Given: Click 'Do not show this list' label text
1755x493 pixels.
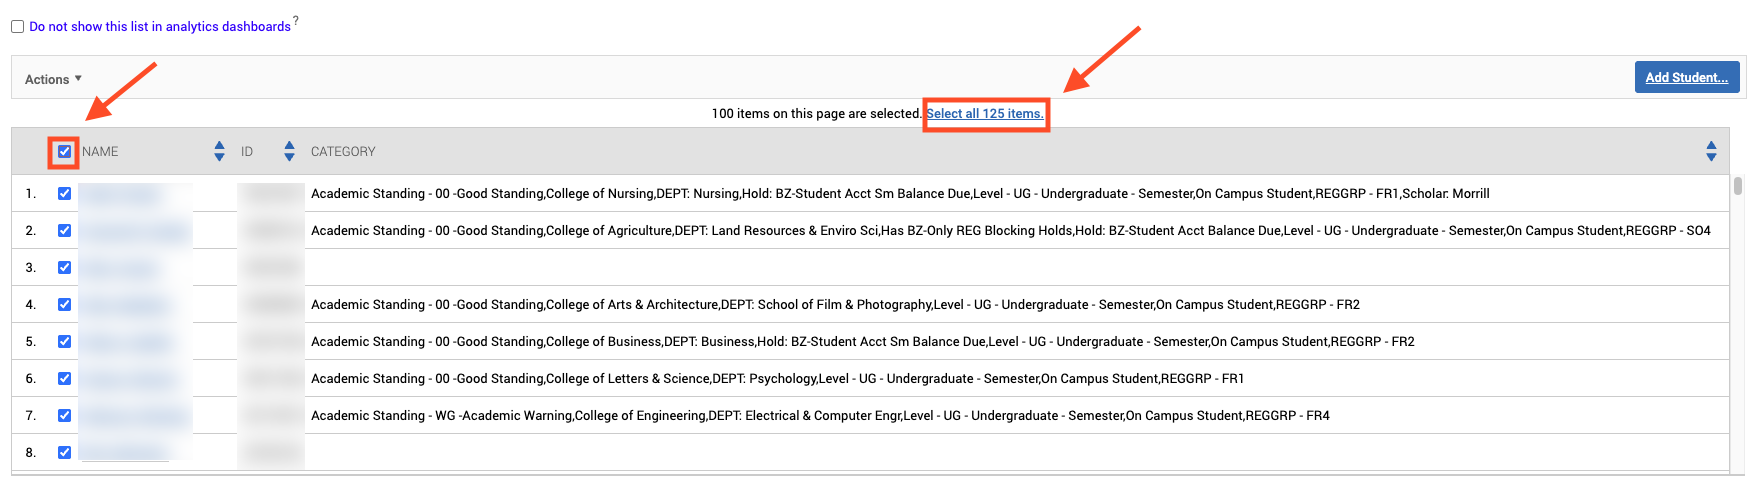Looking at the screenshot, I should tap(160, 27).
